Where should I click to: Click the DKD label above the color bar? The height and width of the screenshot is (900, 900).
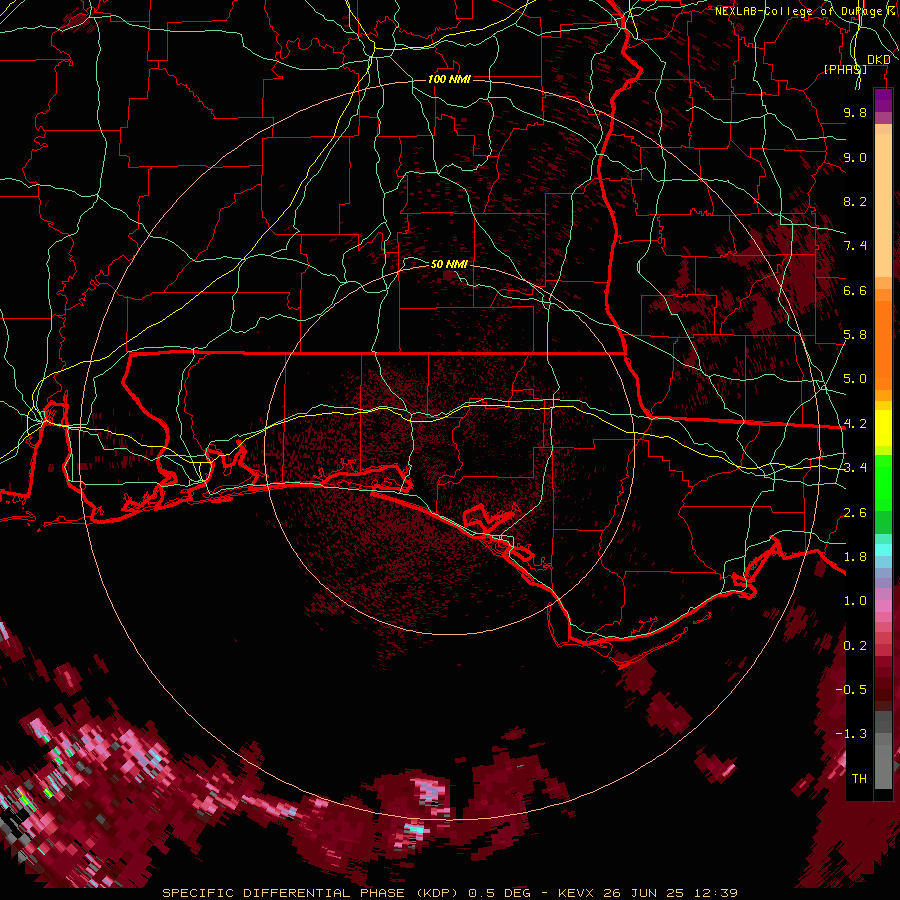point(878,60)
